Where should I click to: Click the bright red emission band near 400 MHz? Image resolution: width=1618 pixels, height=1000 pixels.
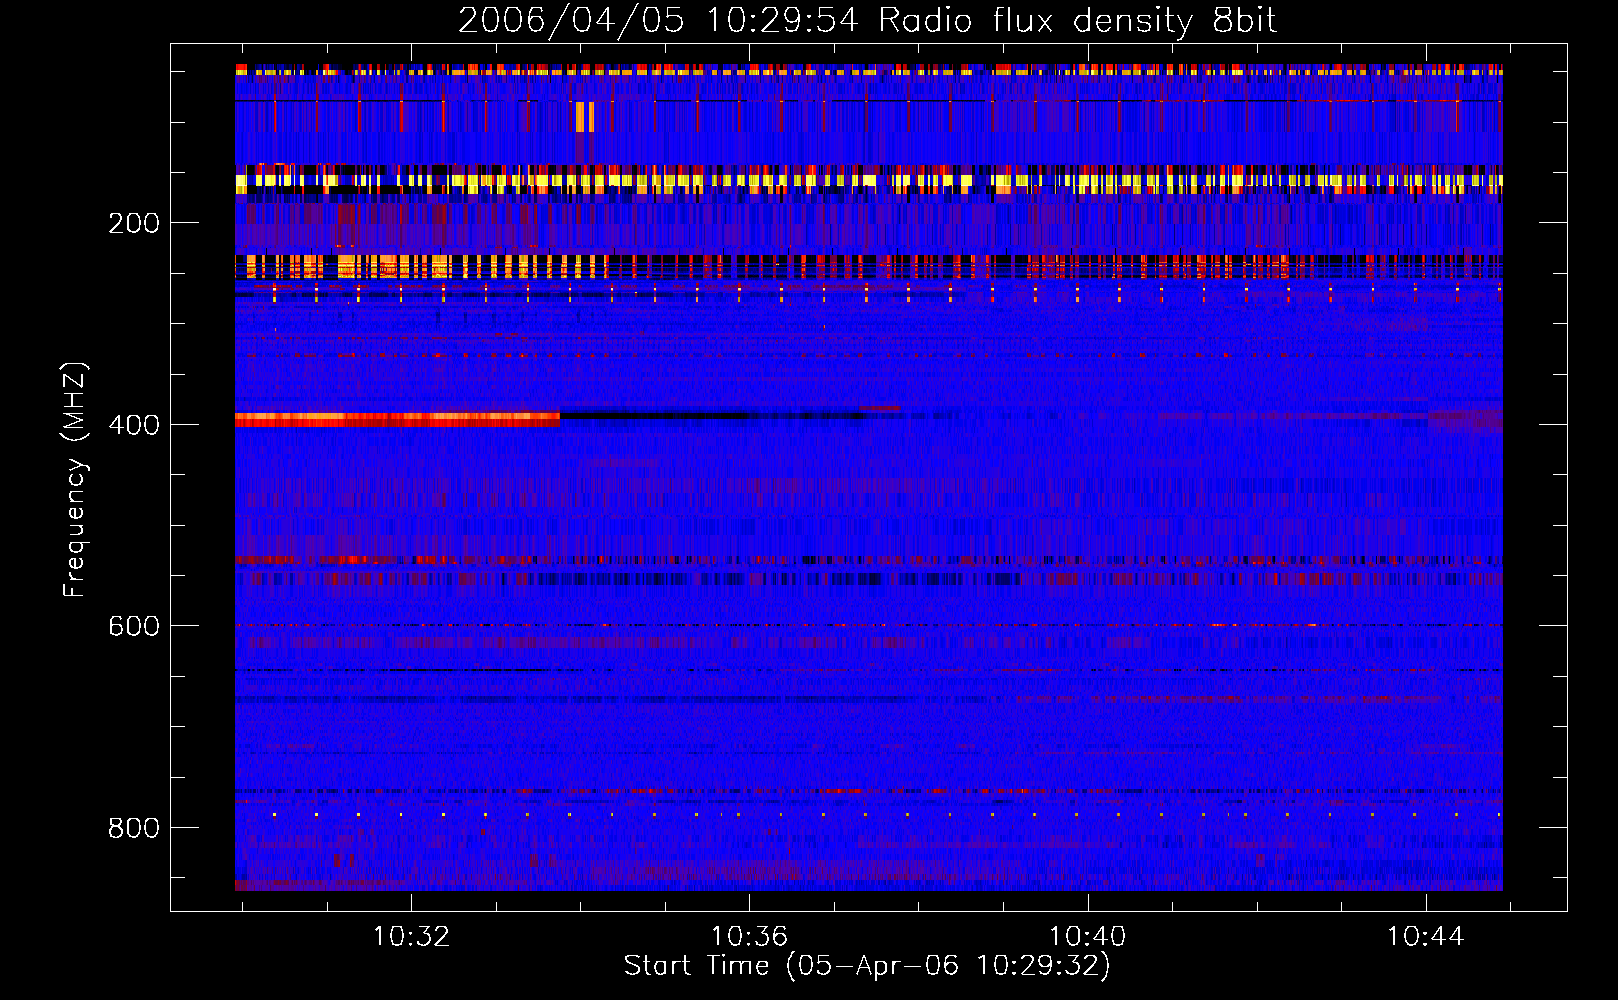click(397, 420)
